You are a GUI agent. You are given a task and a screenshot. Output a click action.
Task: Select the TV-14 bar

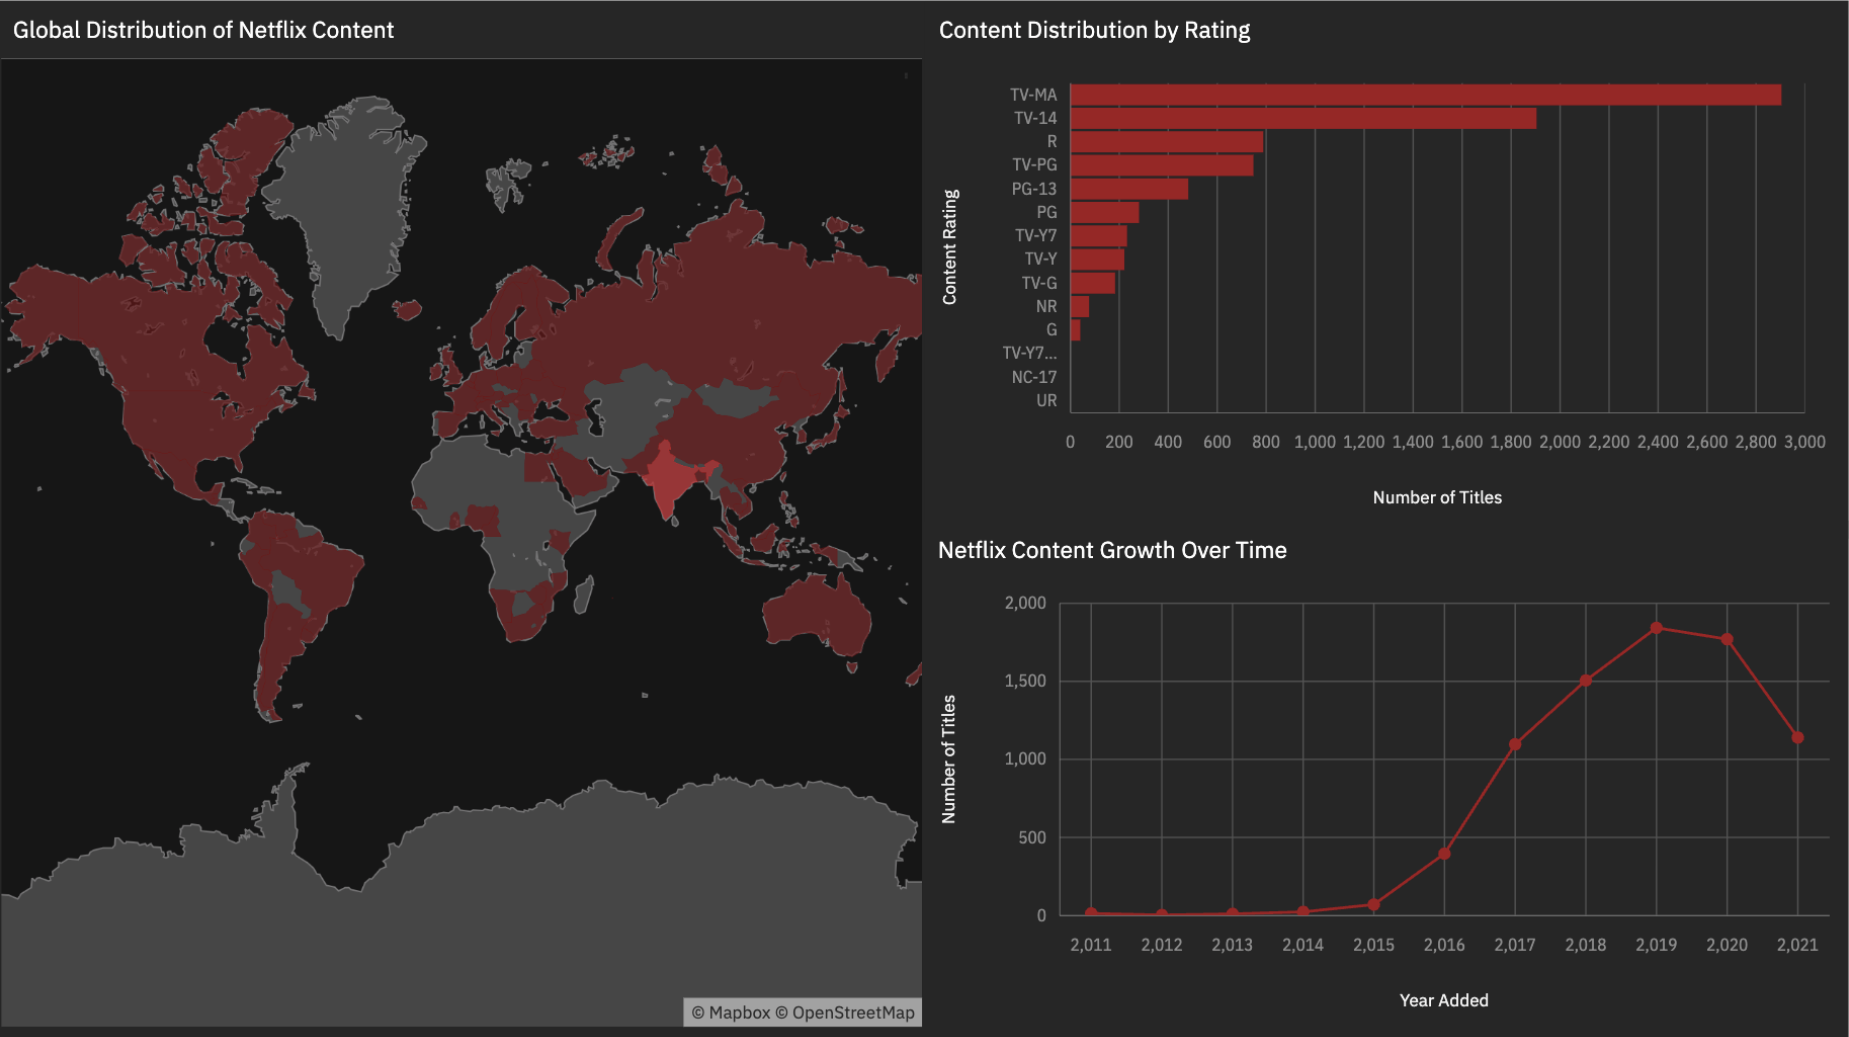coord(1303,118)
